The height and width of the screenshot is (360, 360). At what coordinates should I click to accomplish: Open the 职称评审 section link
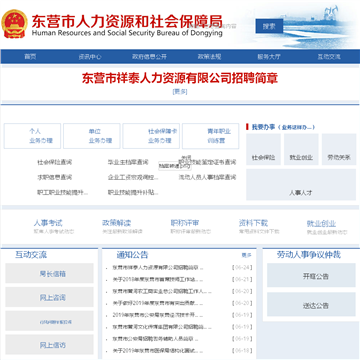(185, 223)
